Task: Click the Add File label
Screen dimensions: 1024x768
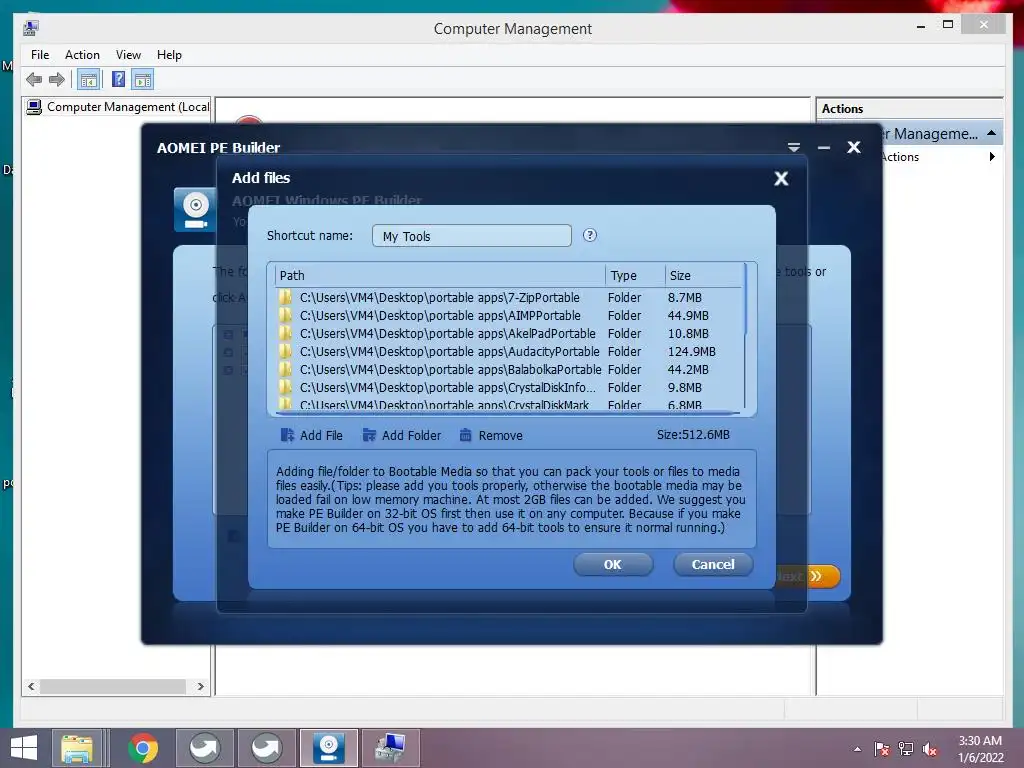Action: 321,436
